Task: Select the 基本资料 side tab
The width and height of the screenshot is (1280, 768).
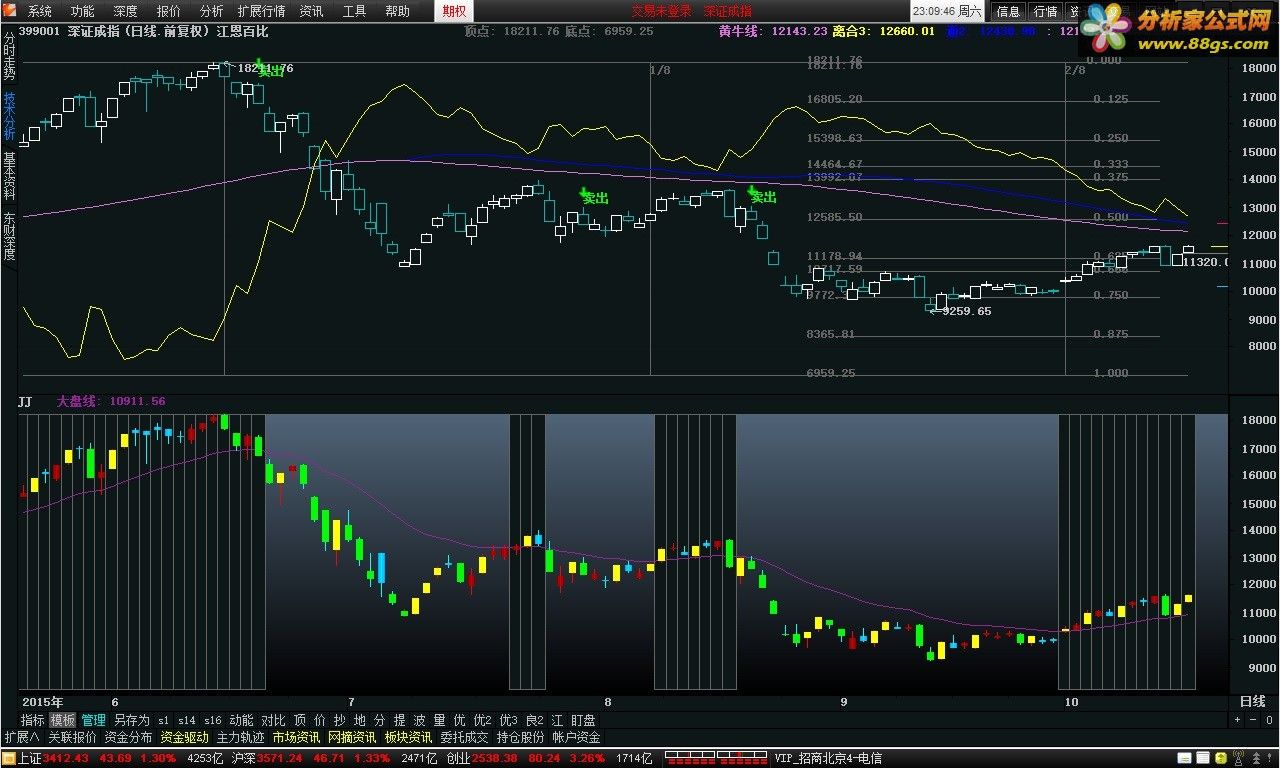Action: point(9,177)
